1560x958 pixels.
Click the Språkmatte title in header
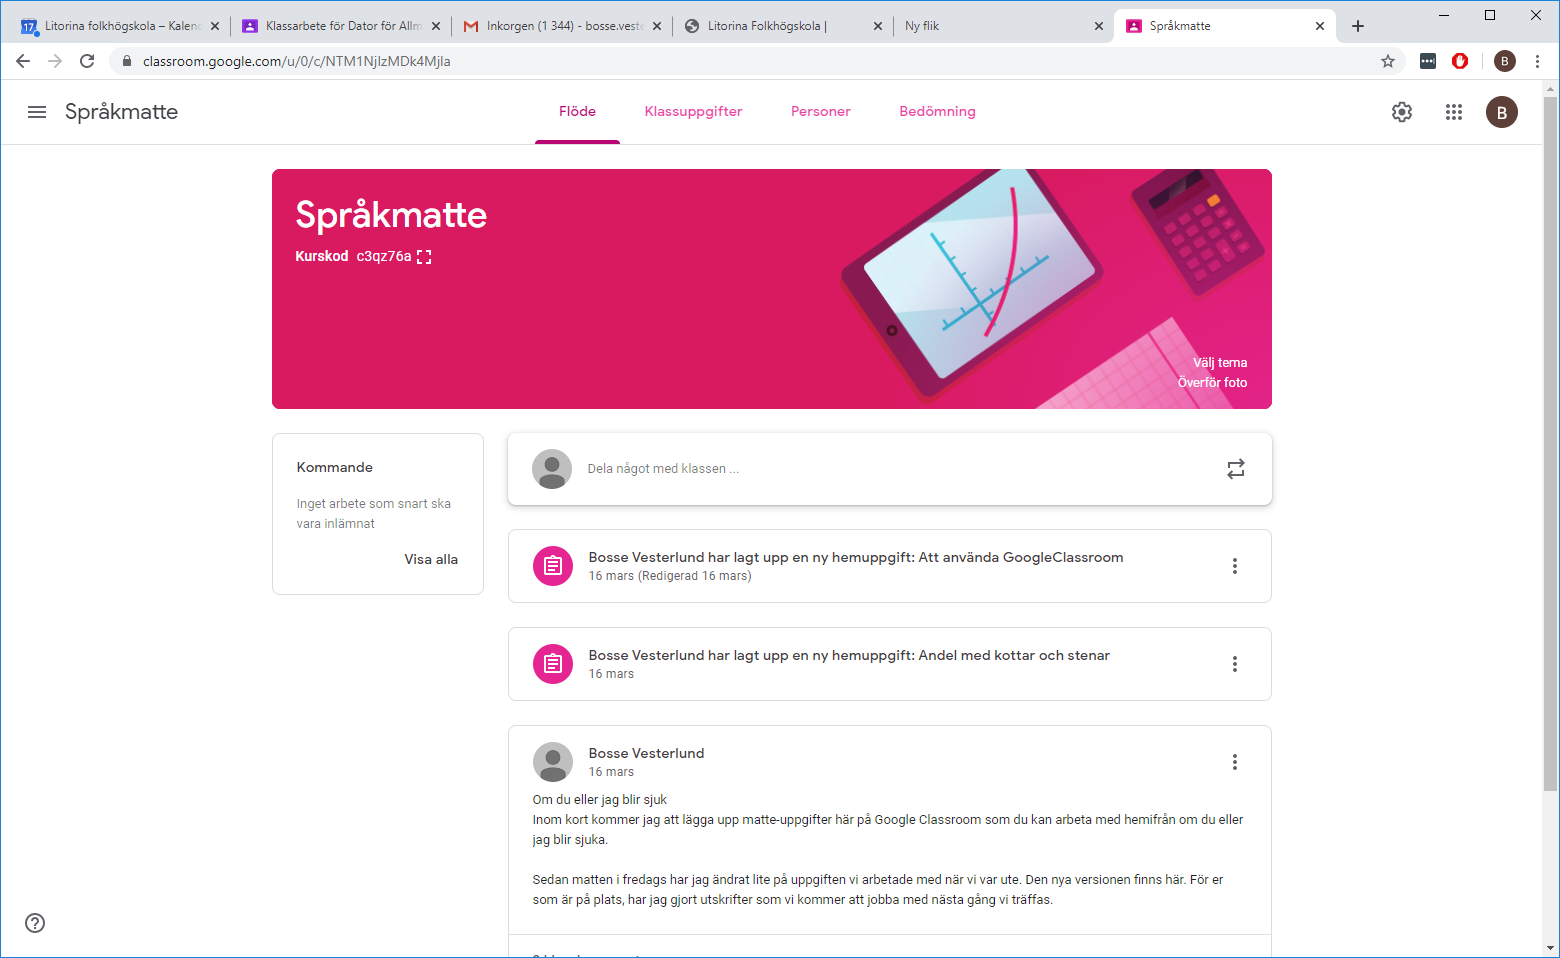tap(121, 112)
